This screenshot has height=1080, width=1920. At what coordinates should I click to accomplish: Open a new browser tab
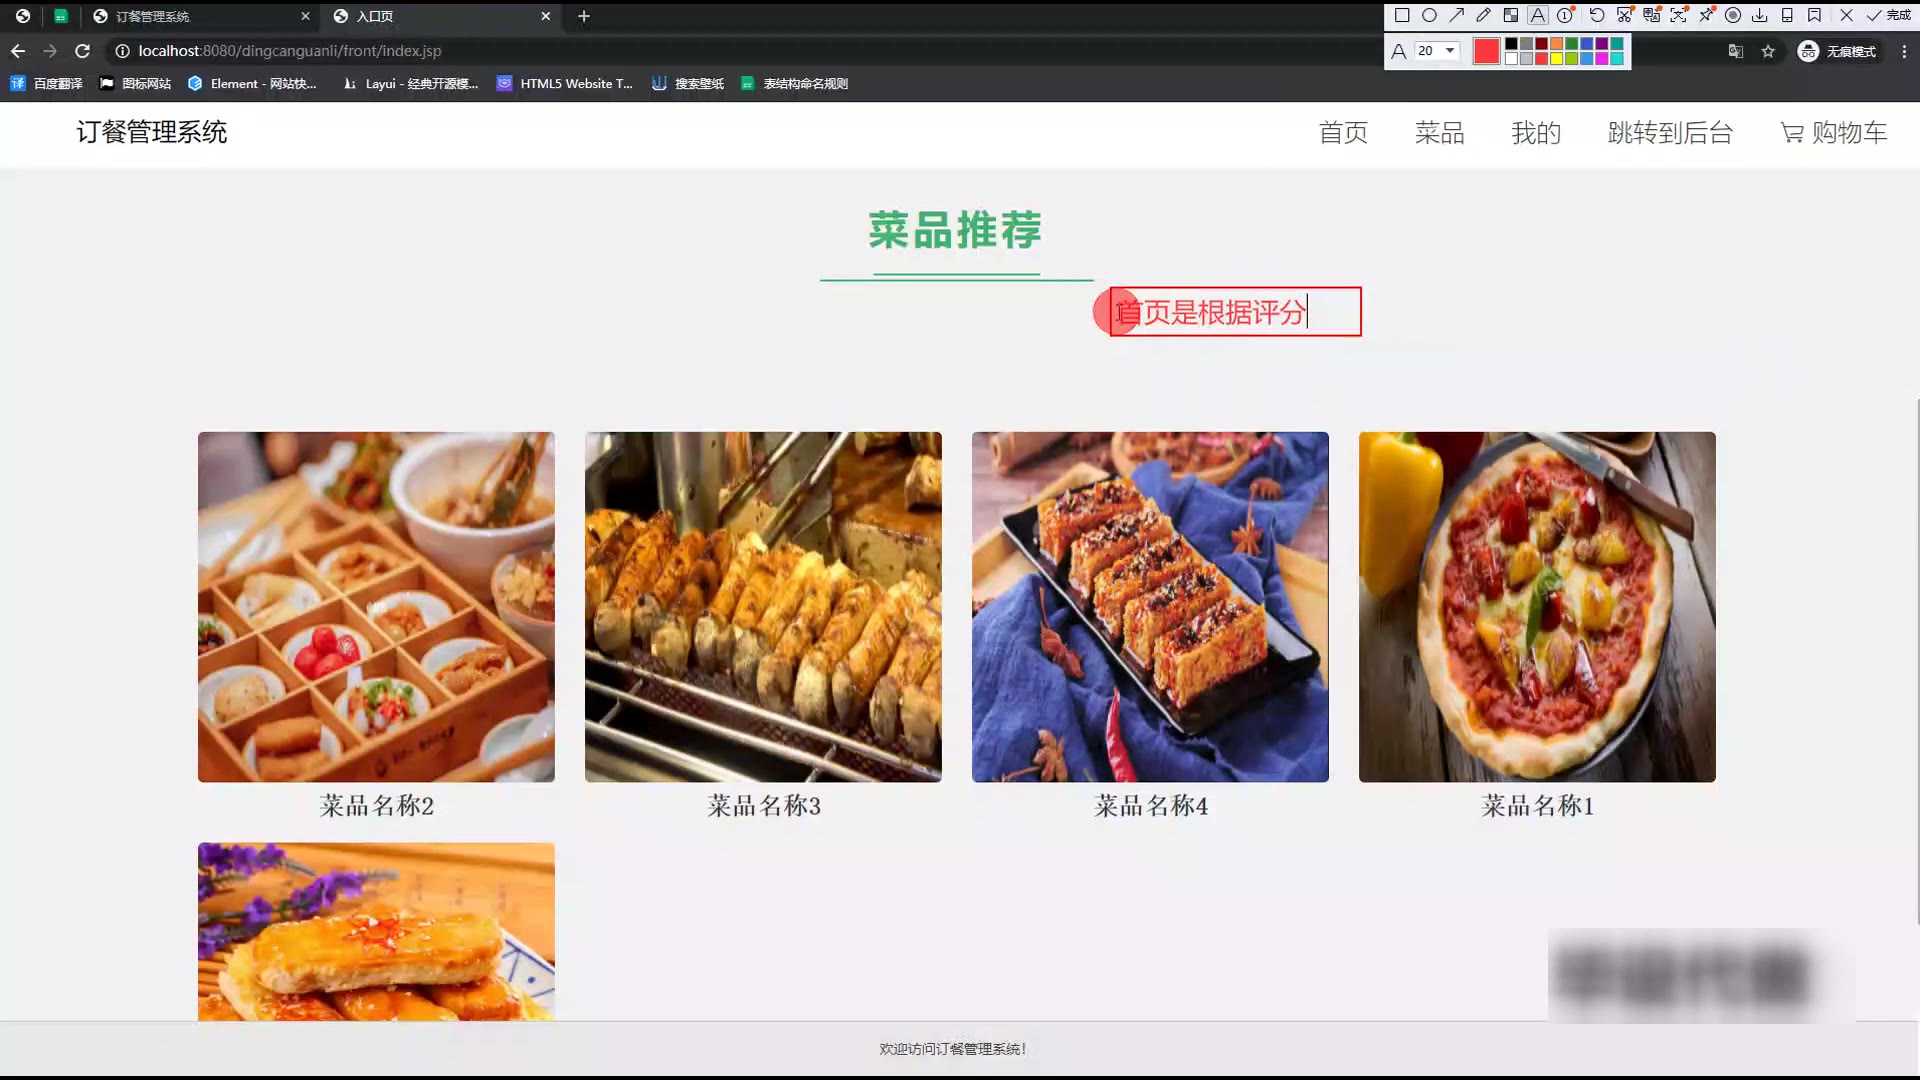pos(584,16)
